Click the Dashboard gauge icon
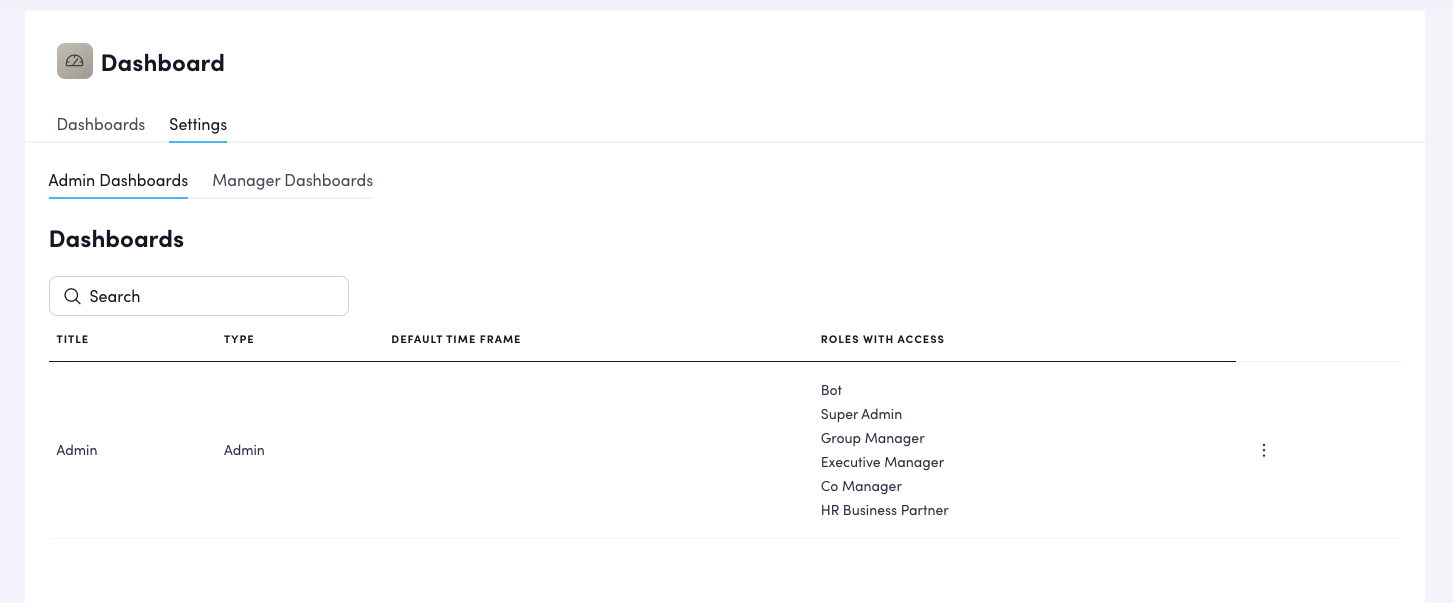 point(75,62)
